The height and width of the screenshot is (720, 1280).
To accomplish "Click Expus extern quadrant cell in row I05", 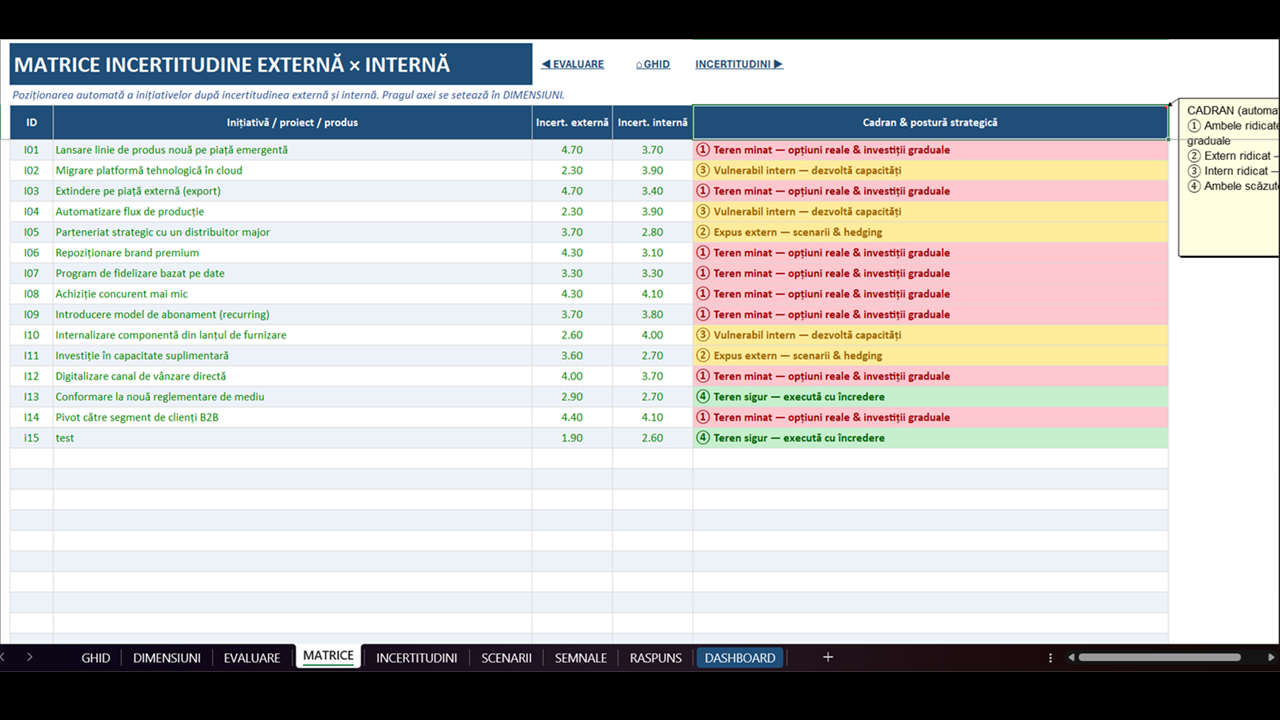I will (x=930, y=232).
